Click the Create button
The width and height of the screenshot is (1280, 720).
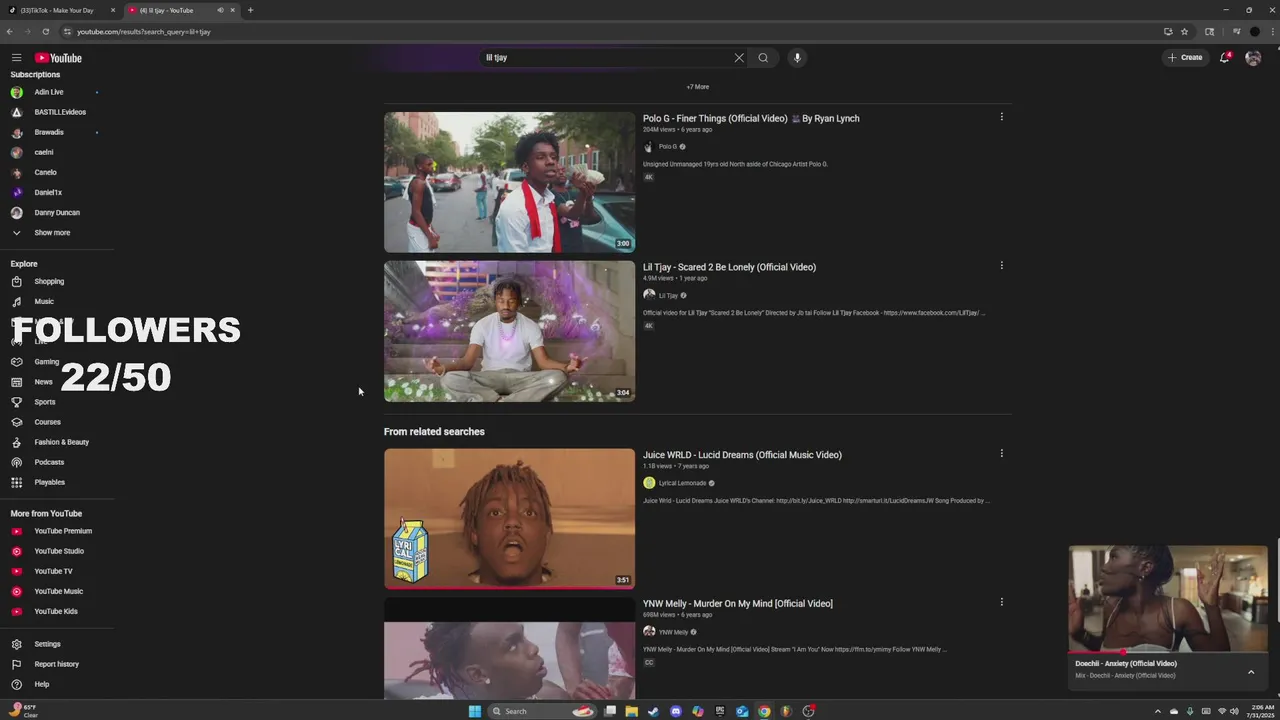click(x=1185, y=58)
